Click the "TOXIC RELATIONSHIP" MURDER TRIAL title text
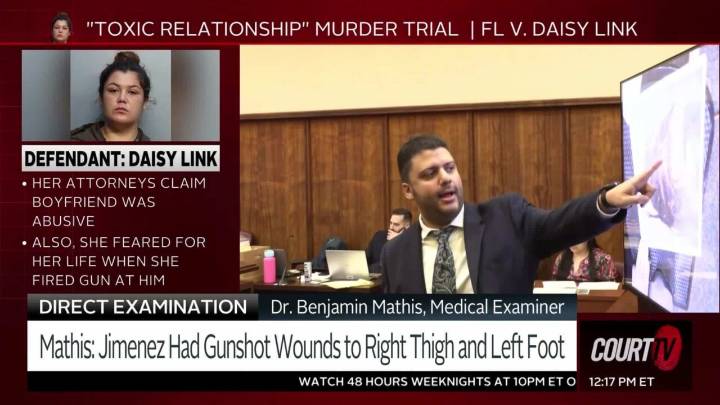This screenshot has width=720, height=405. pos(272,29)
